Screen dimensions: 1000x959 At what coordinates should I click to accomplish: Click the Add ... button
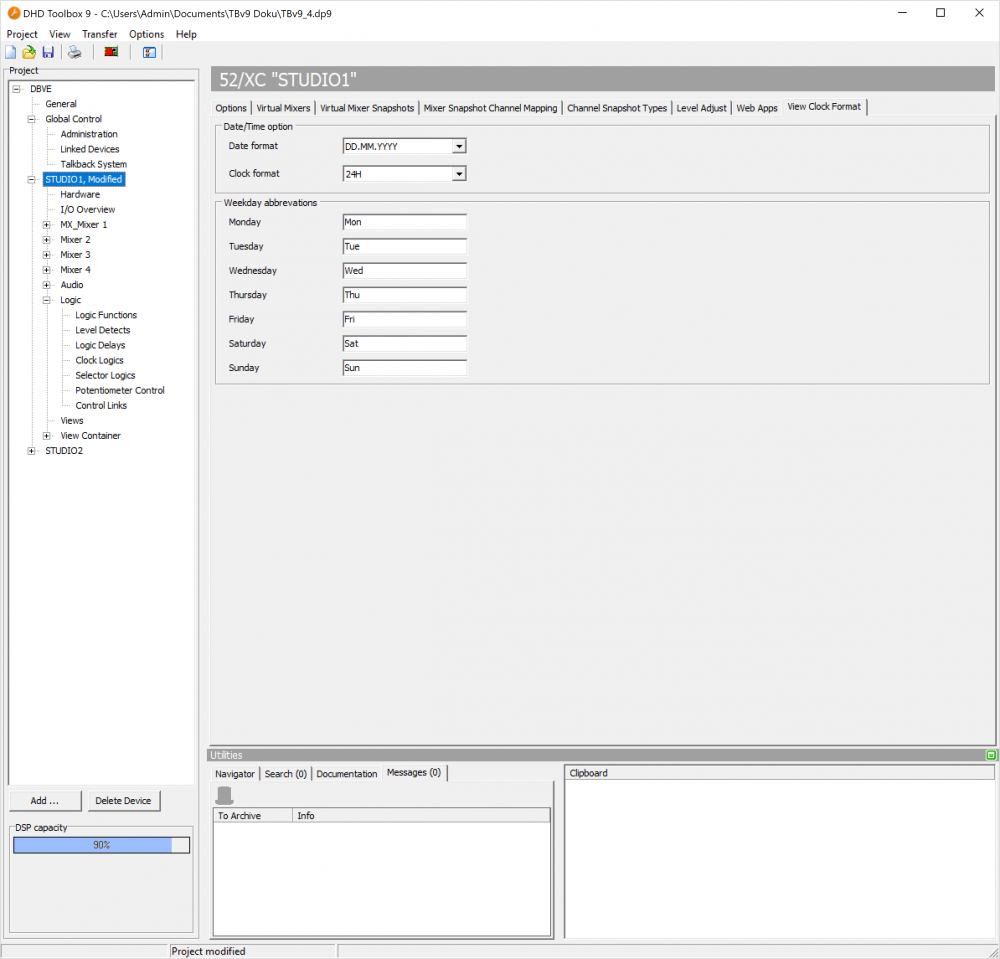pyautogui.click(x=45, y=801)
